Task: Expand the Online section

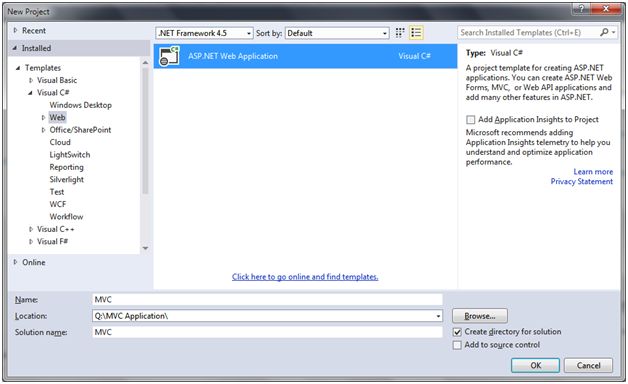Action: coord(15,262)
